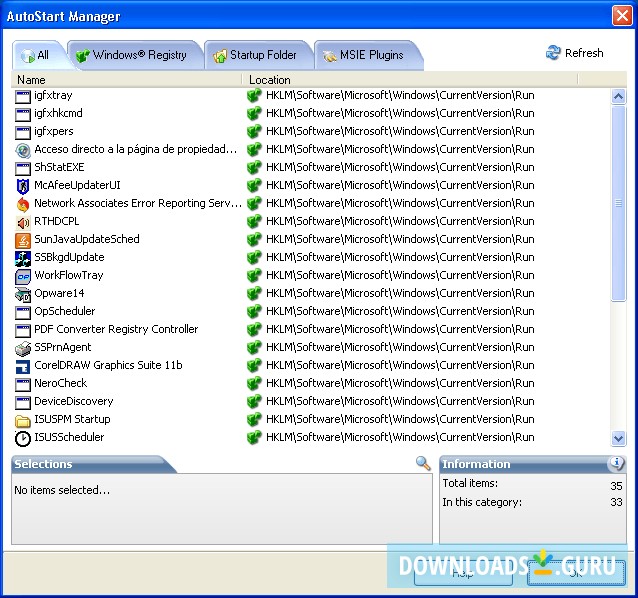Viewport: 638px width, 598px height.
Task: Click the registry icon in OpScheduler row
Action: pyautogui.click(x=254, y=311)
